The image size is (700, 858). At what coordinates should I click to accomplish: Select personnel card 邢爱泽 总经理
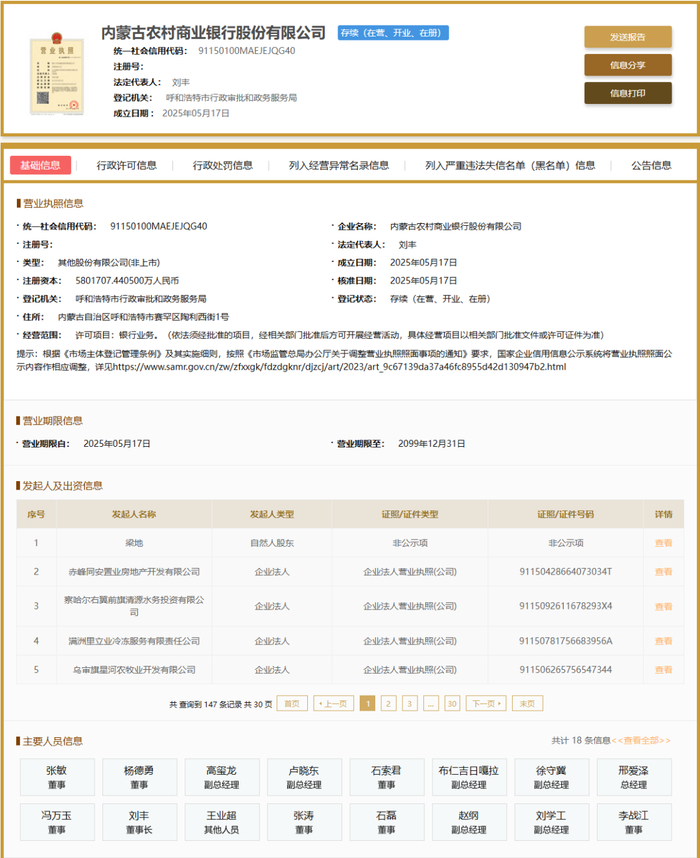634,777
